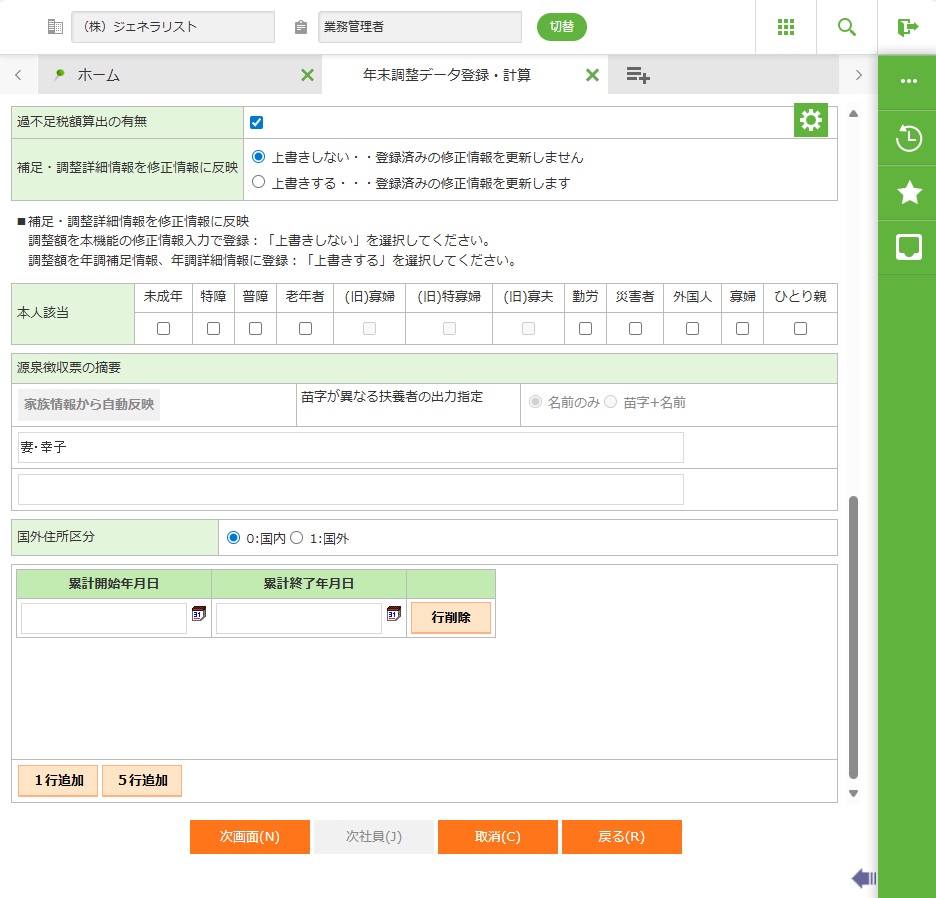Open calendar picker for 累計開始年月日

(198, 614)
